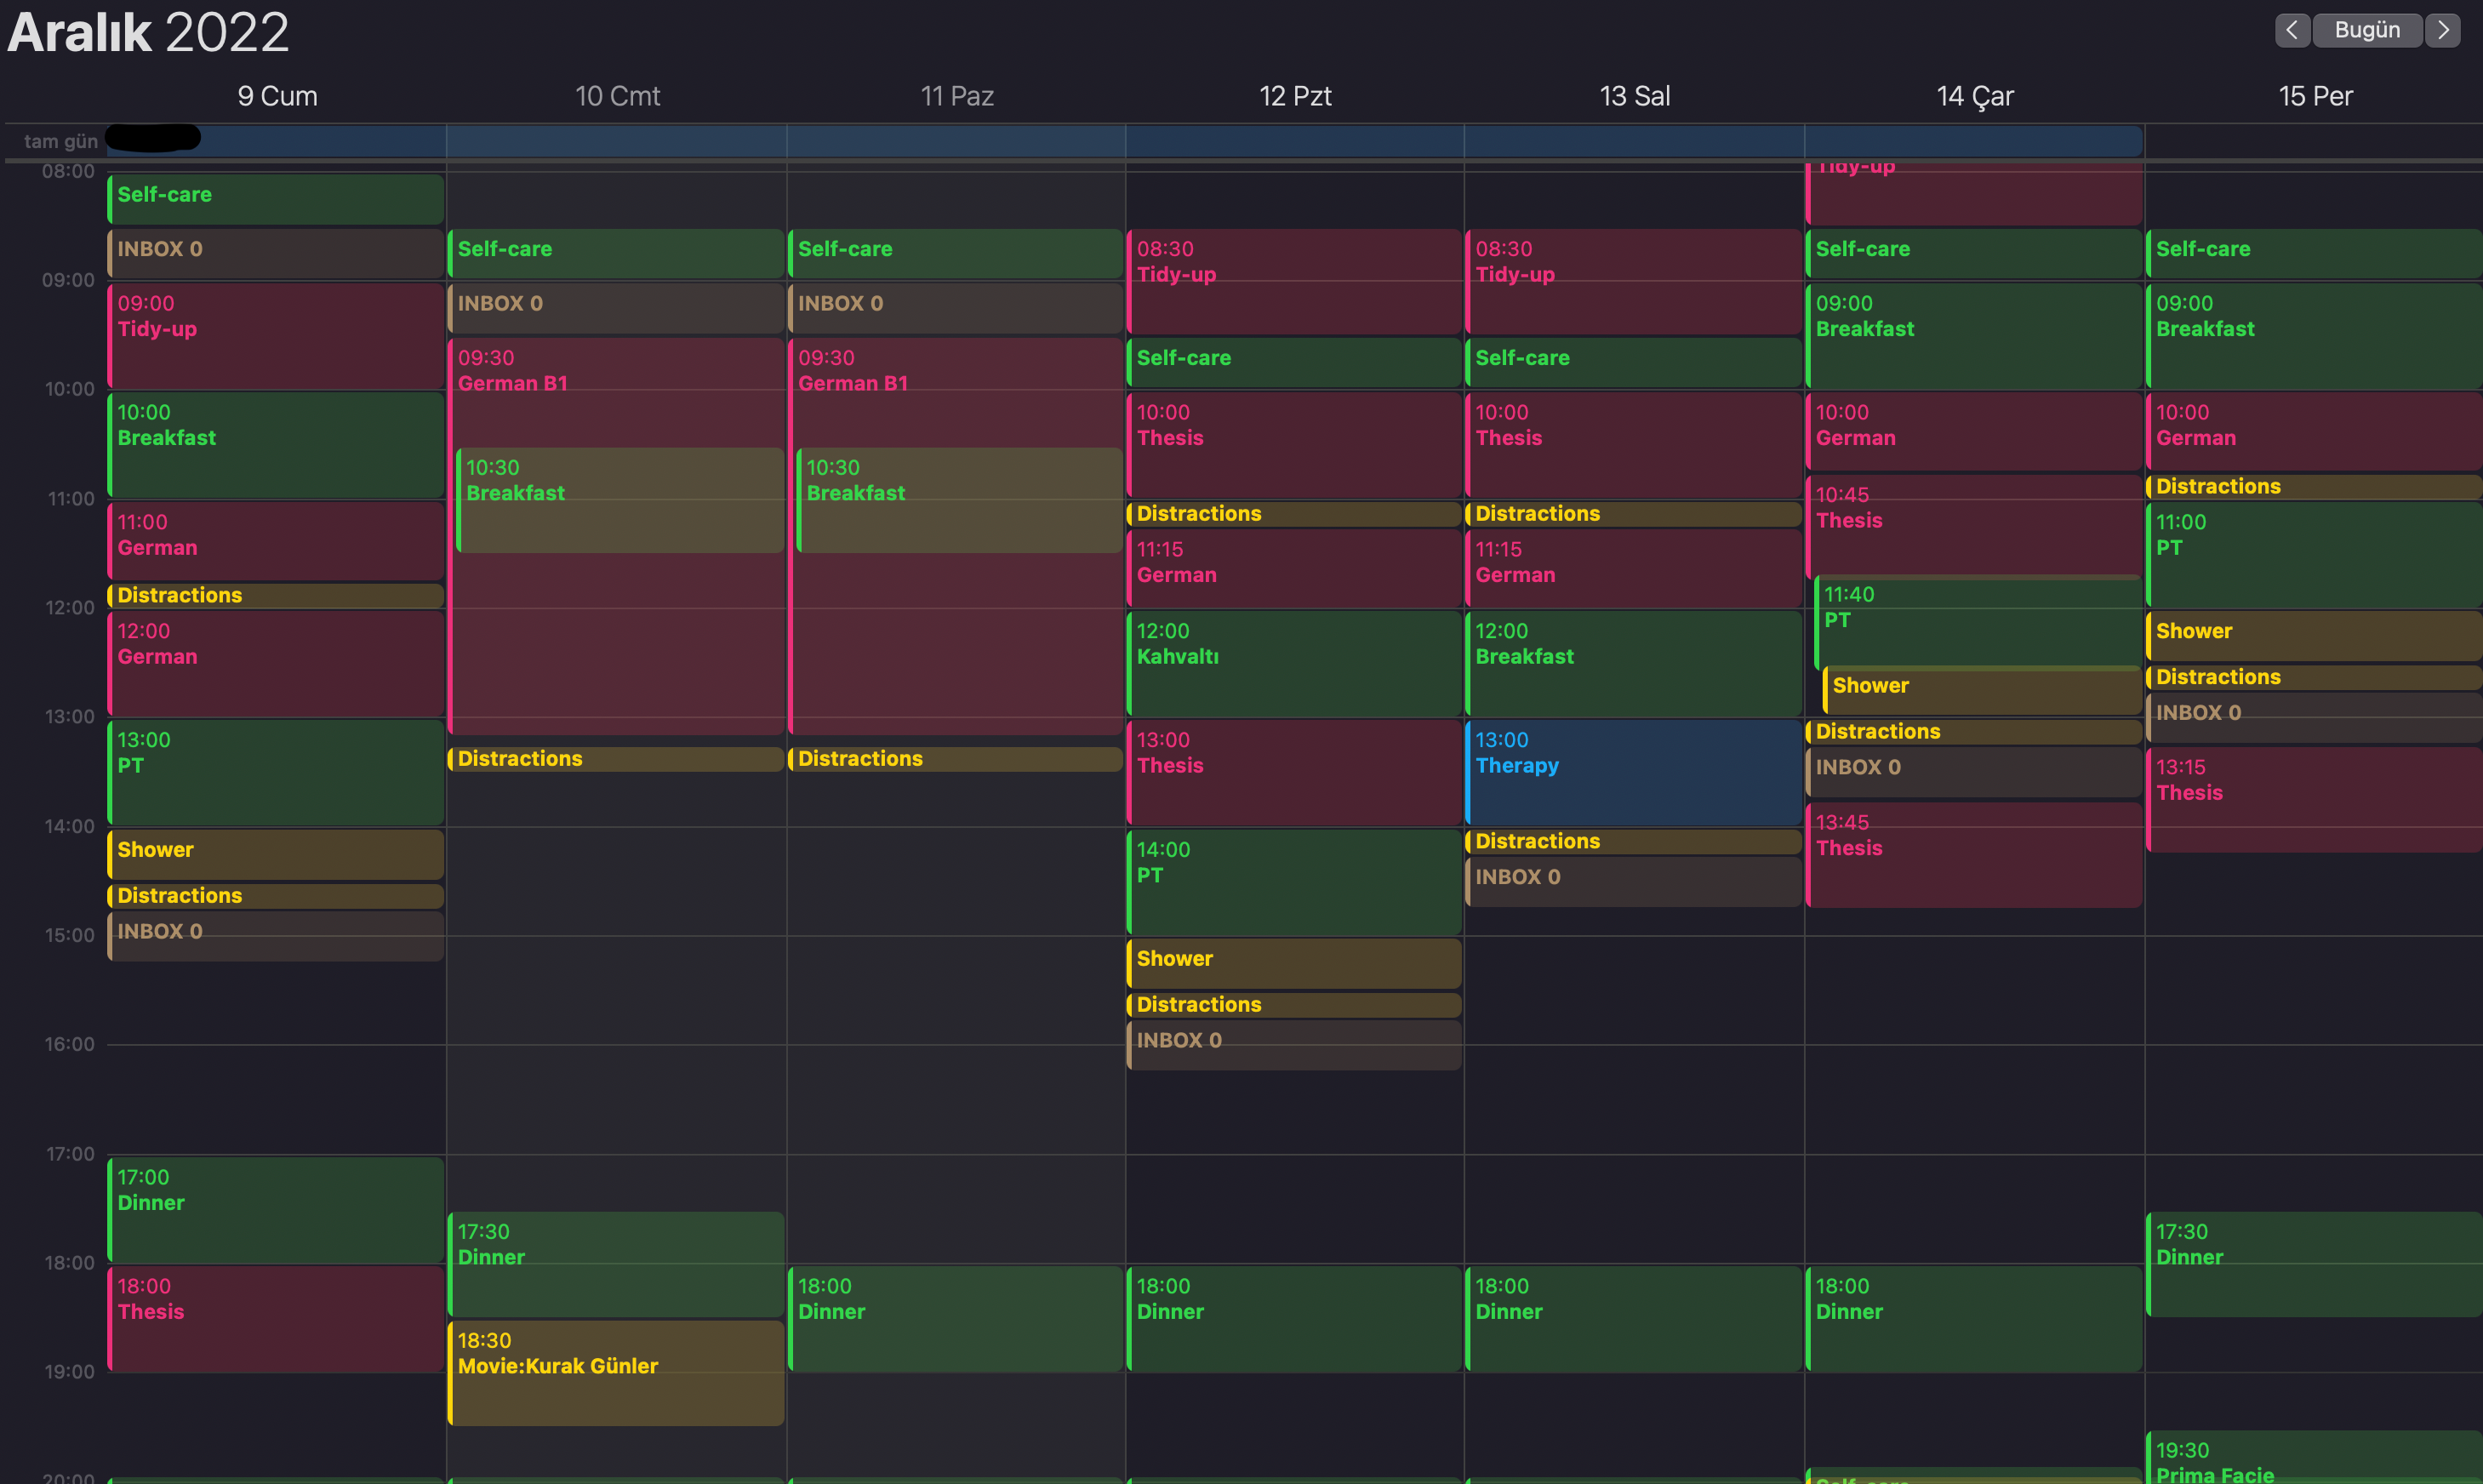Open 17:30 Dinner on Thursday 15
2483x1484 pixels.
pos(2314,1264)
